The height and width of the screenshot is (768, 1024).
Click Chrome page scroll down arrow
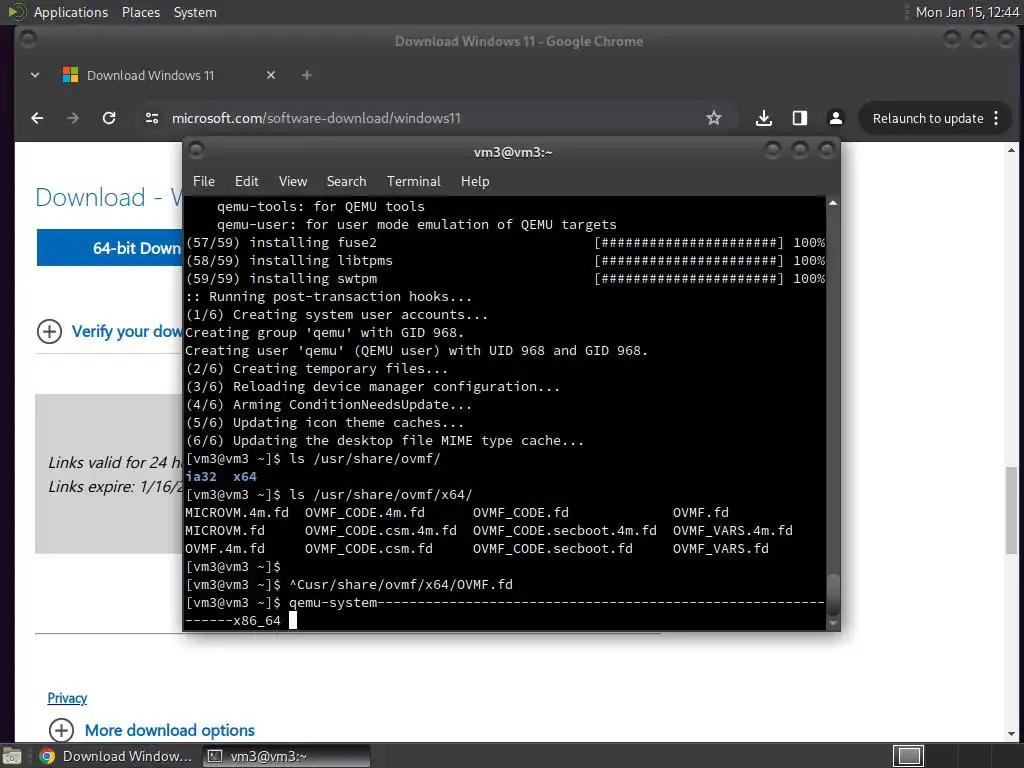tap(1011, 735)
